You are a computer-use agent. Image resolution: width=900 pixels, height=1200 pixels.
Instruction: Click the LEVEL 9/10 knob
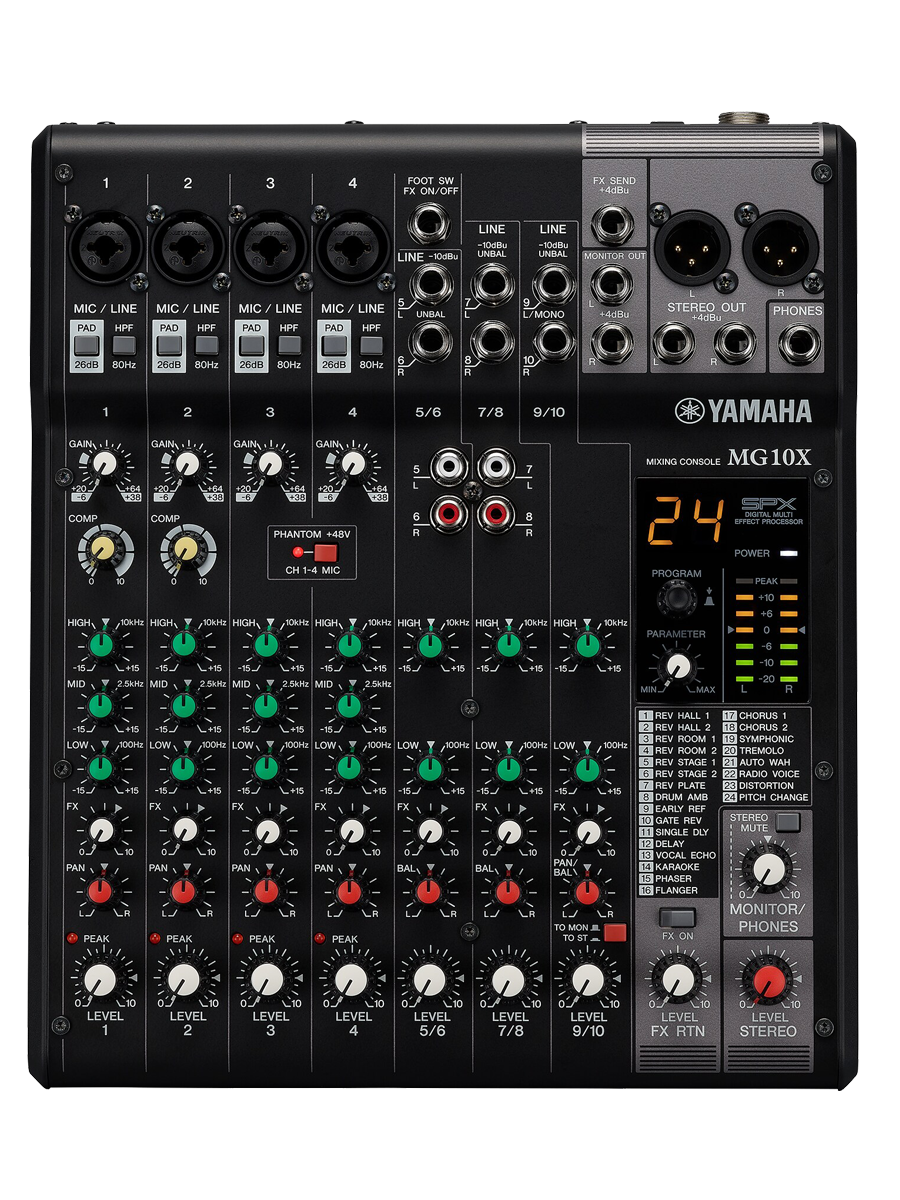pos(589,980)
